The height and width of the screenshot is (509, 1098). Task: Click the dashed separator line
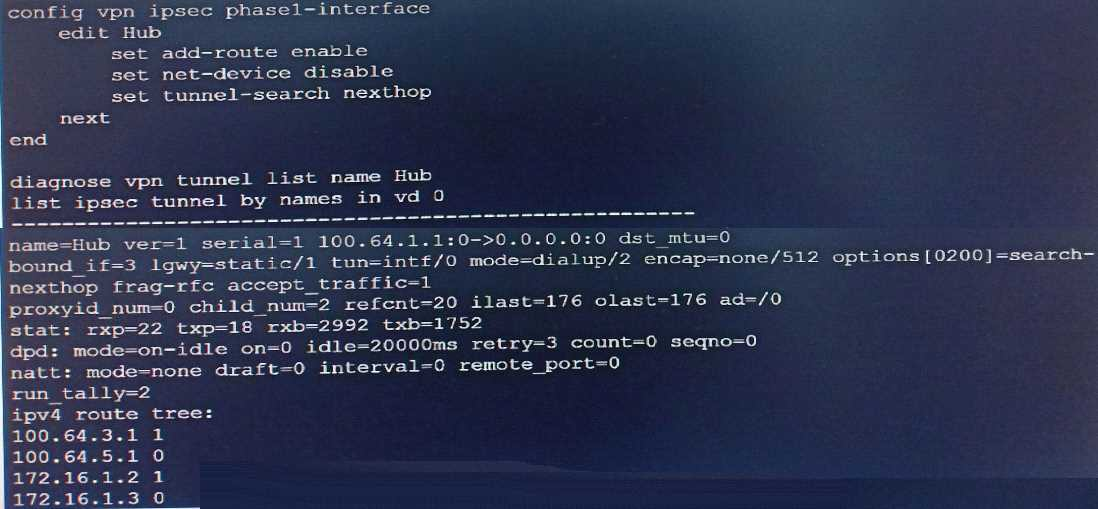tap(352, 214)
